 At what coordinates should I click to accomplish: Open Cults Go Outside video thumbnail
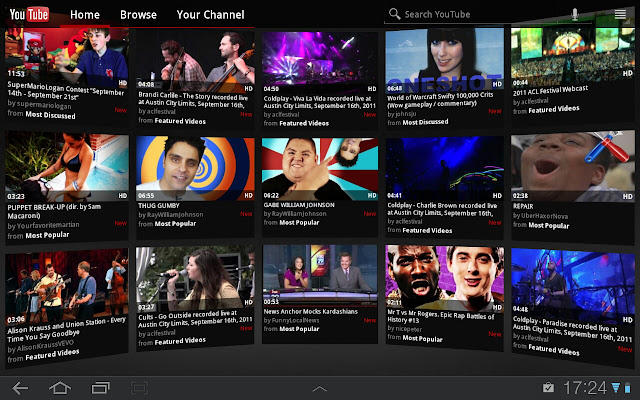[x=195, y=279]
